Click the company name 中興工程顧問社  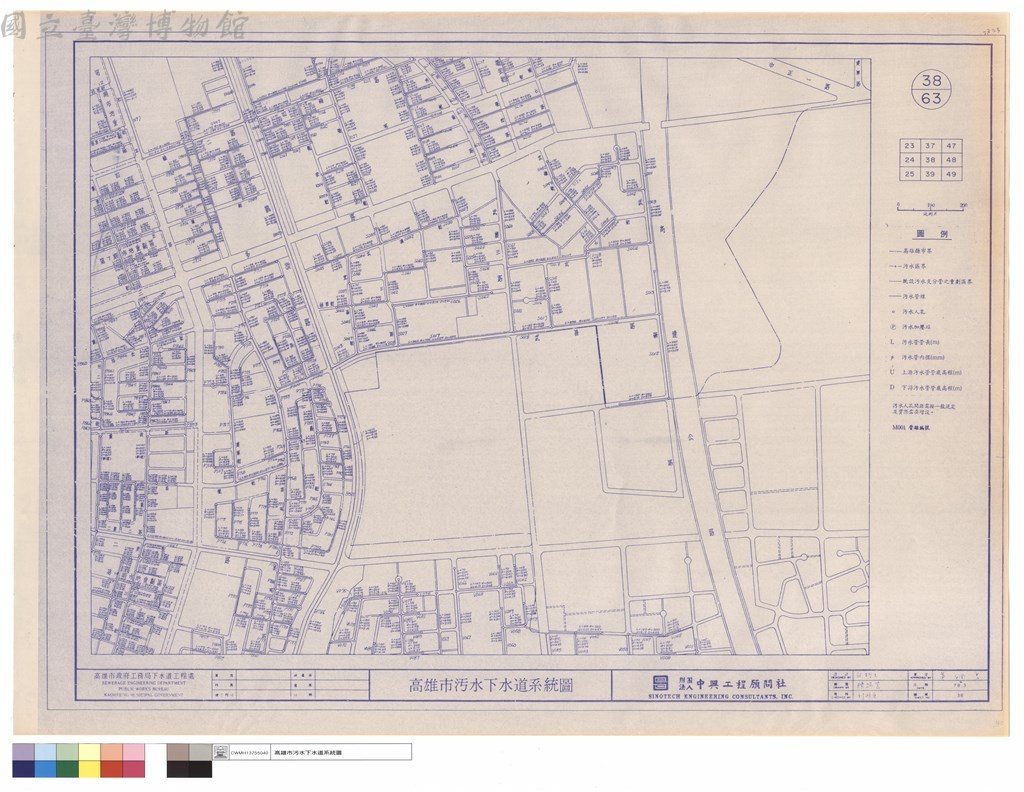tap(741, 684)
